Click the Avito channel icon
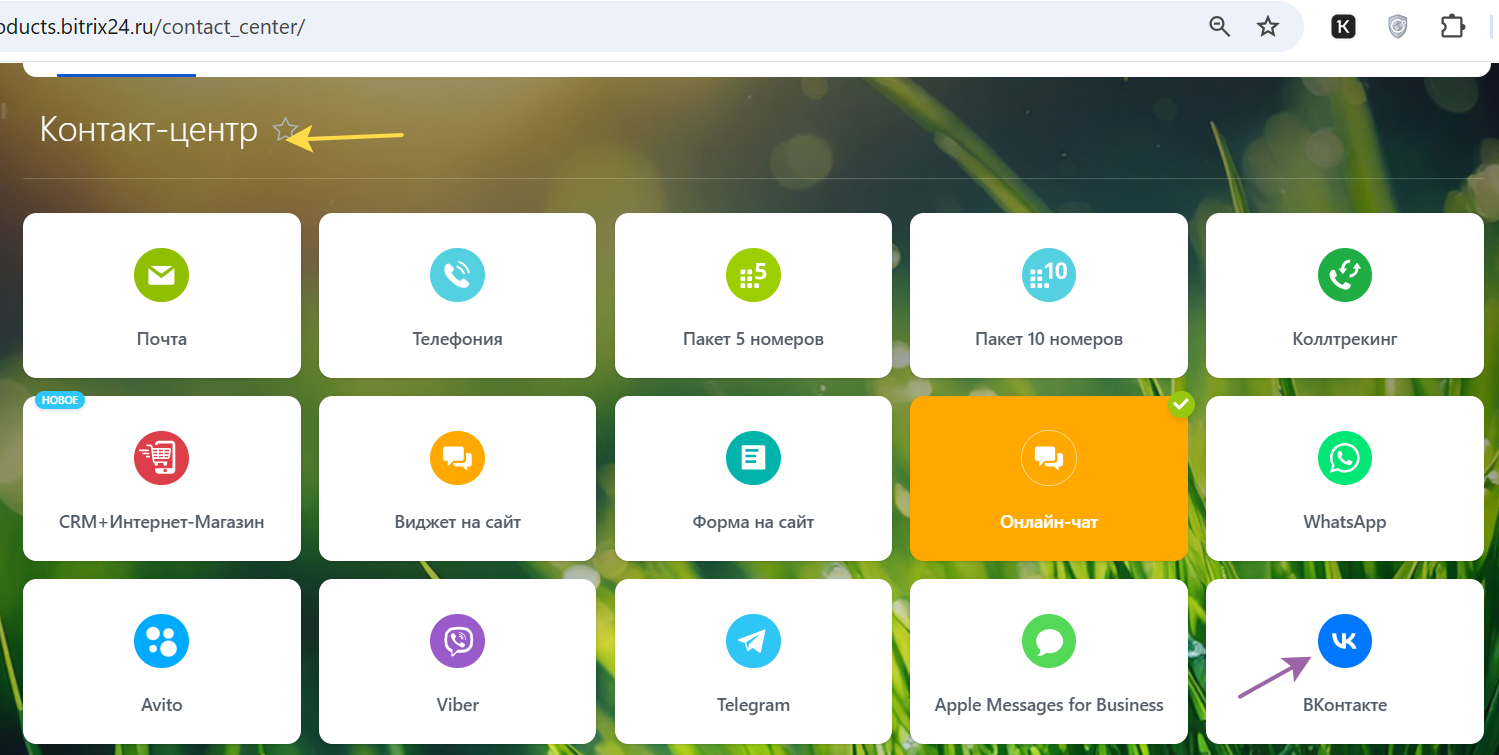 pos(161,641)
